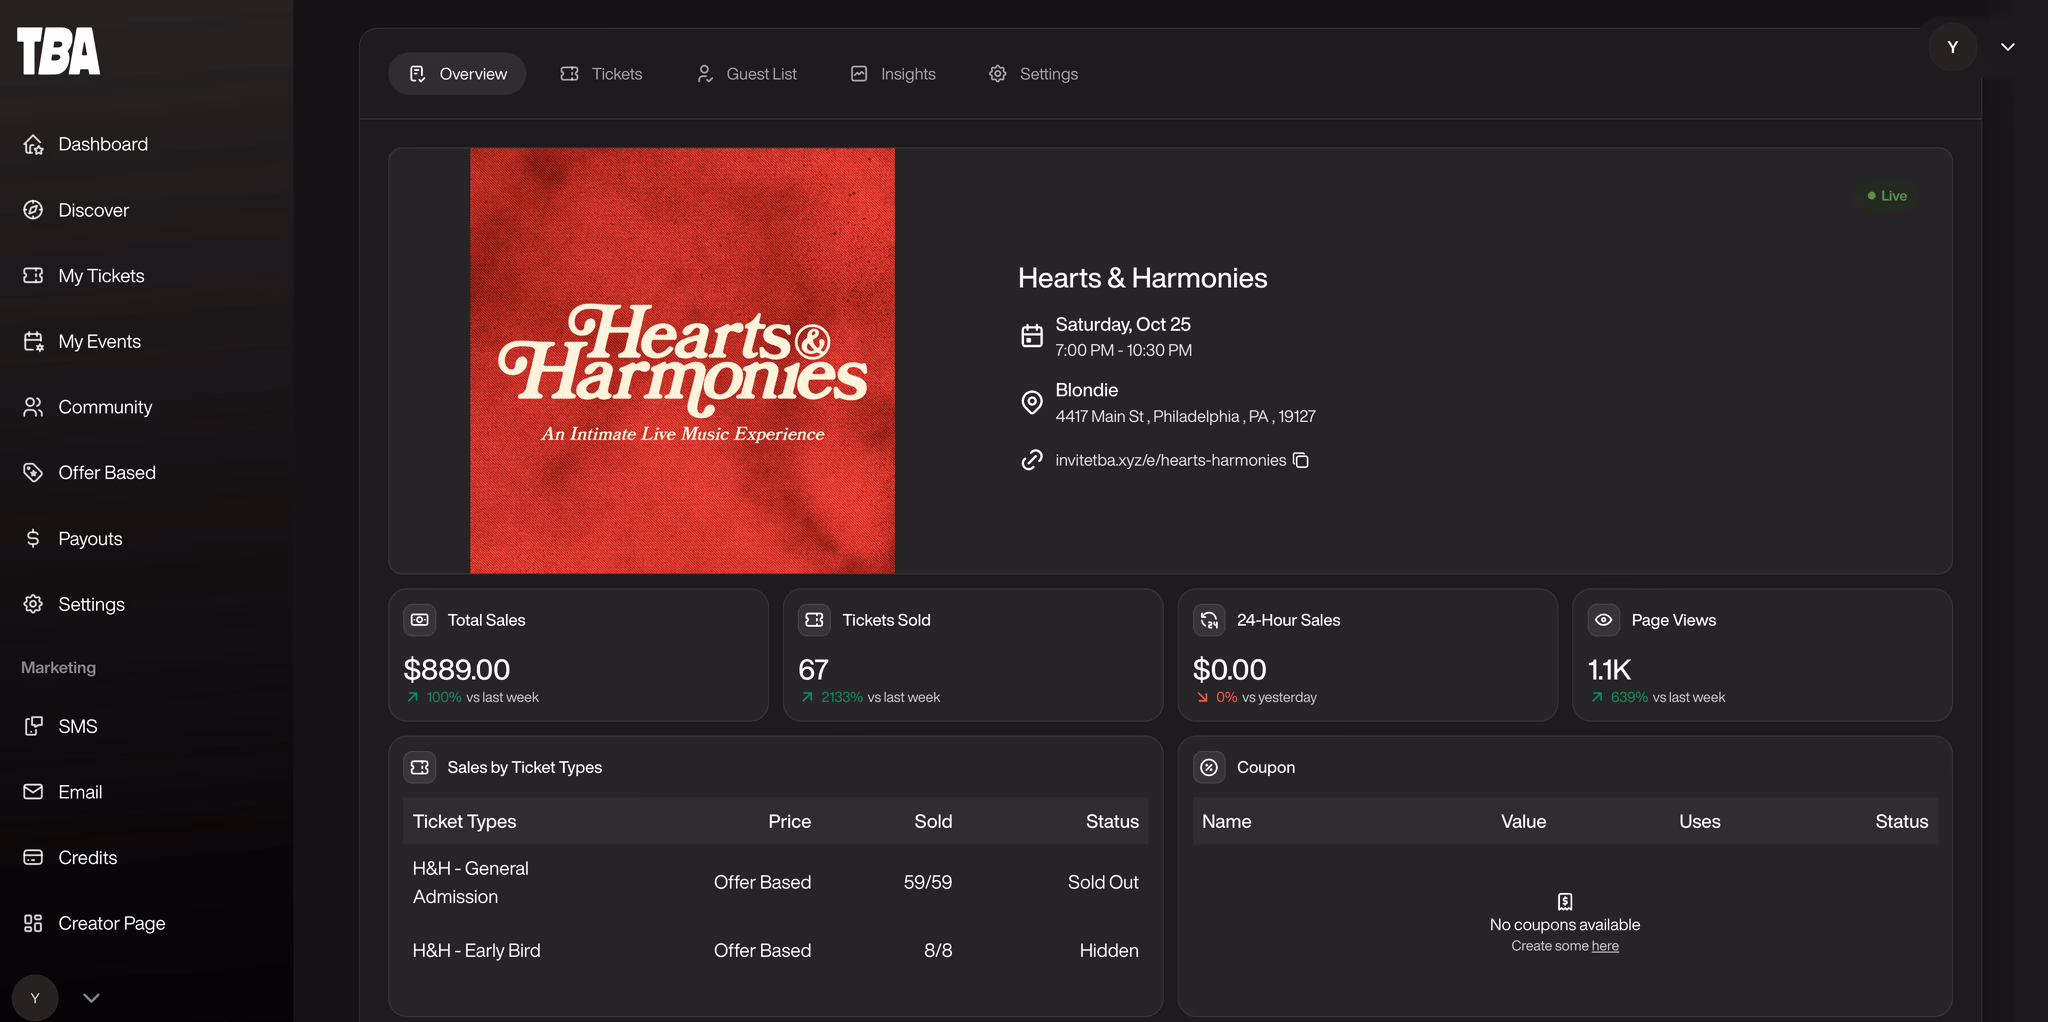Open the Y avatar menu at top right
This screenshot has width=2048, height=1022.
point(1953,47)
